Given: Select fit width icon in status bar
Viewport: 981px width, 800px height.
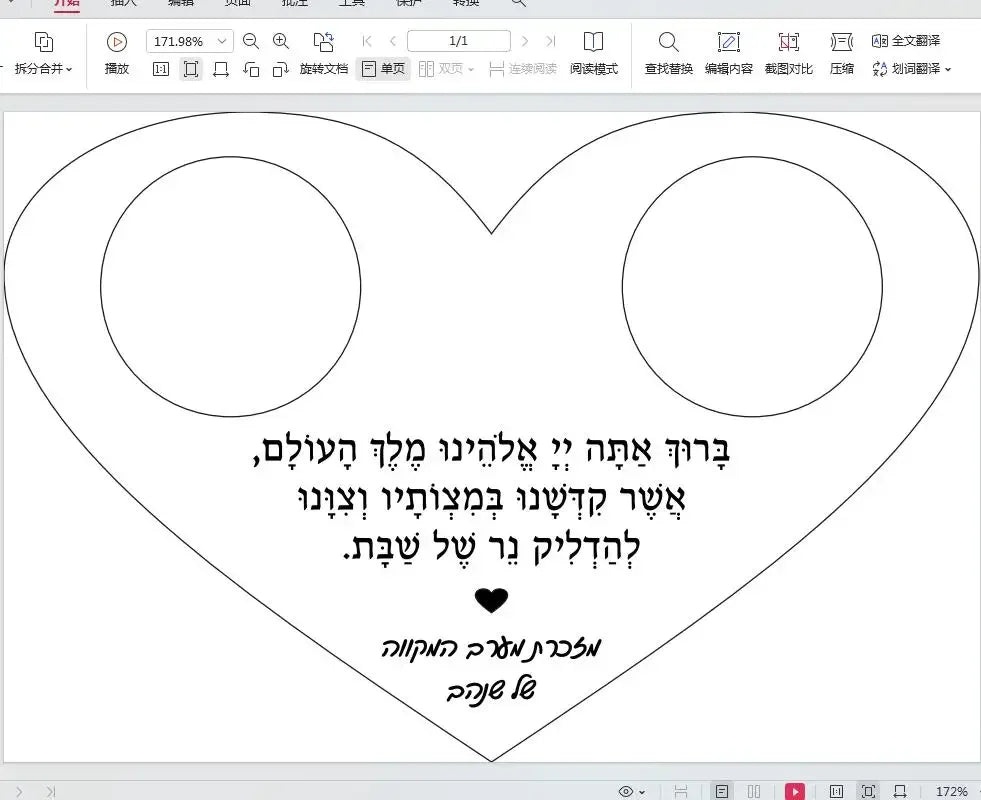Looking at the screenshot, I should click(x=900, y=791).
